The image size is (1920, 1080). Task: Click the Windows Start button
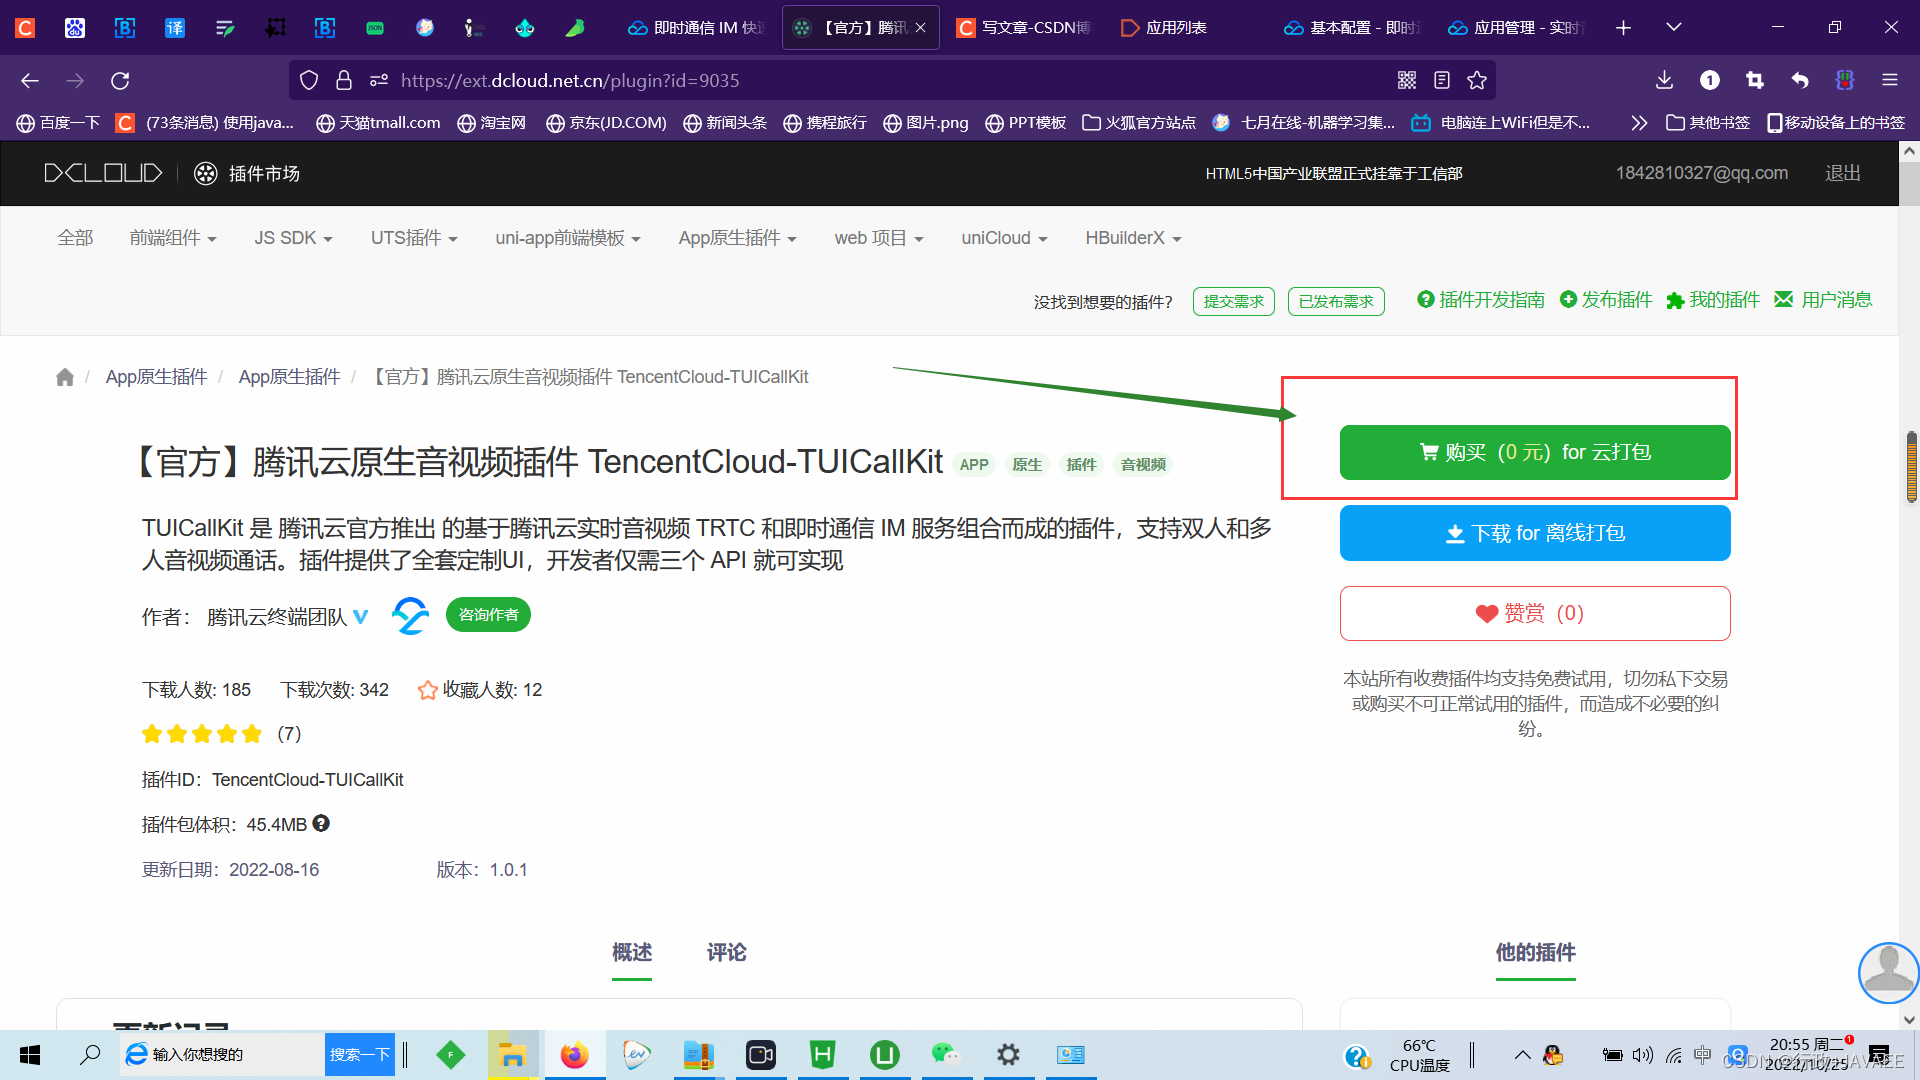click(x=30, y=1055)
